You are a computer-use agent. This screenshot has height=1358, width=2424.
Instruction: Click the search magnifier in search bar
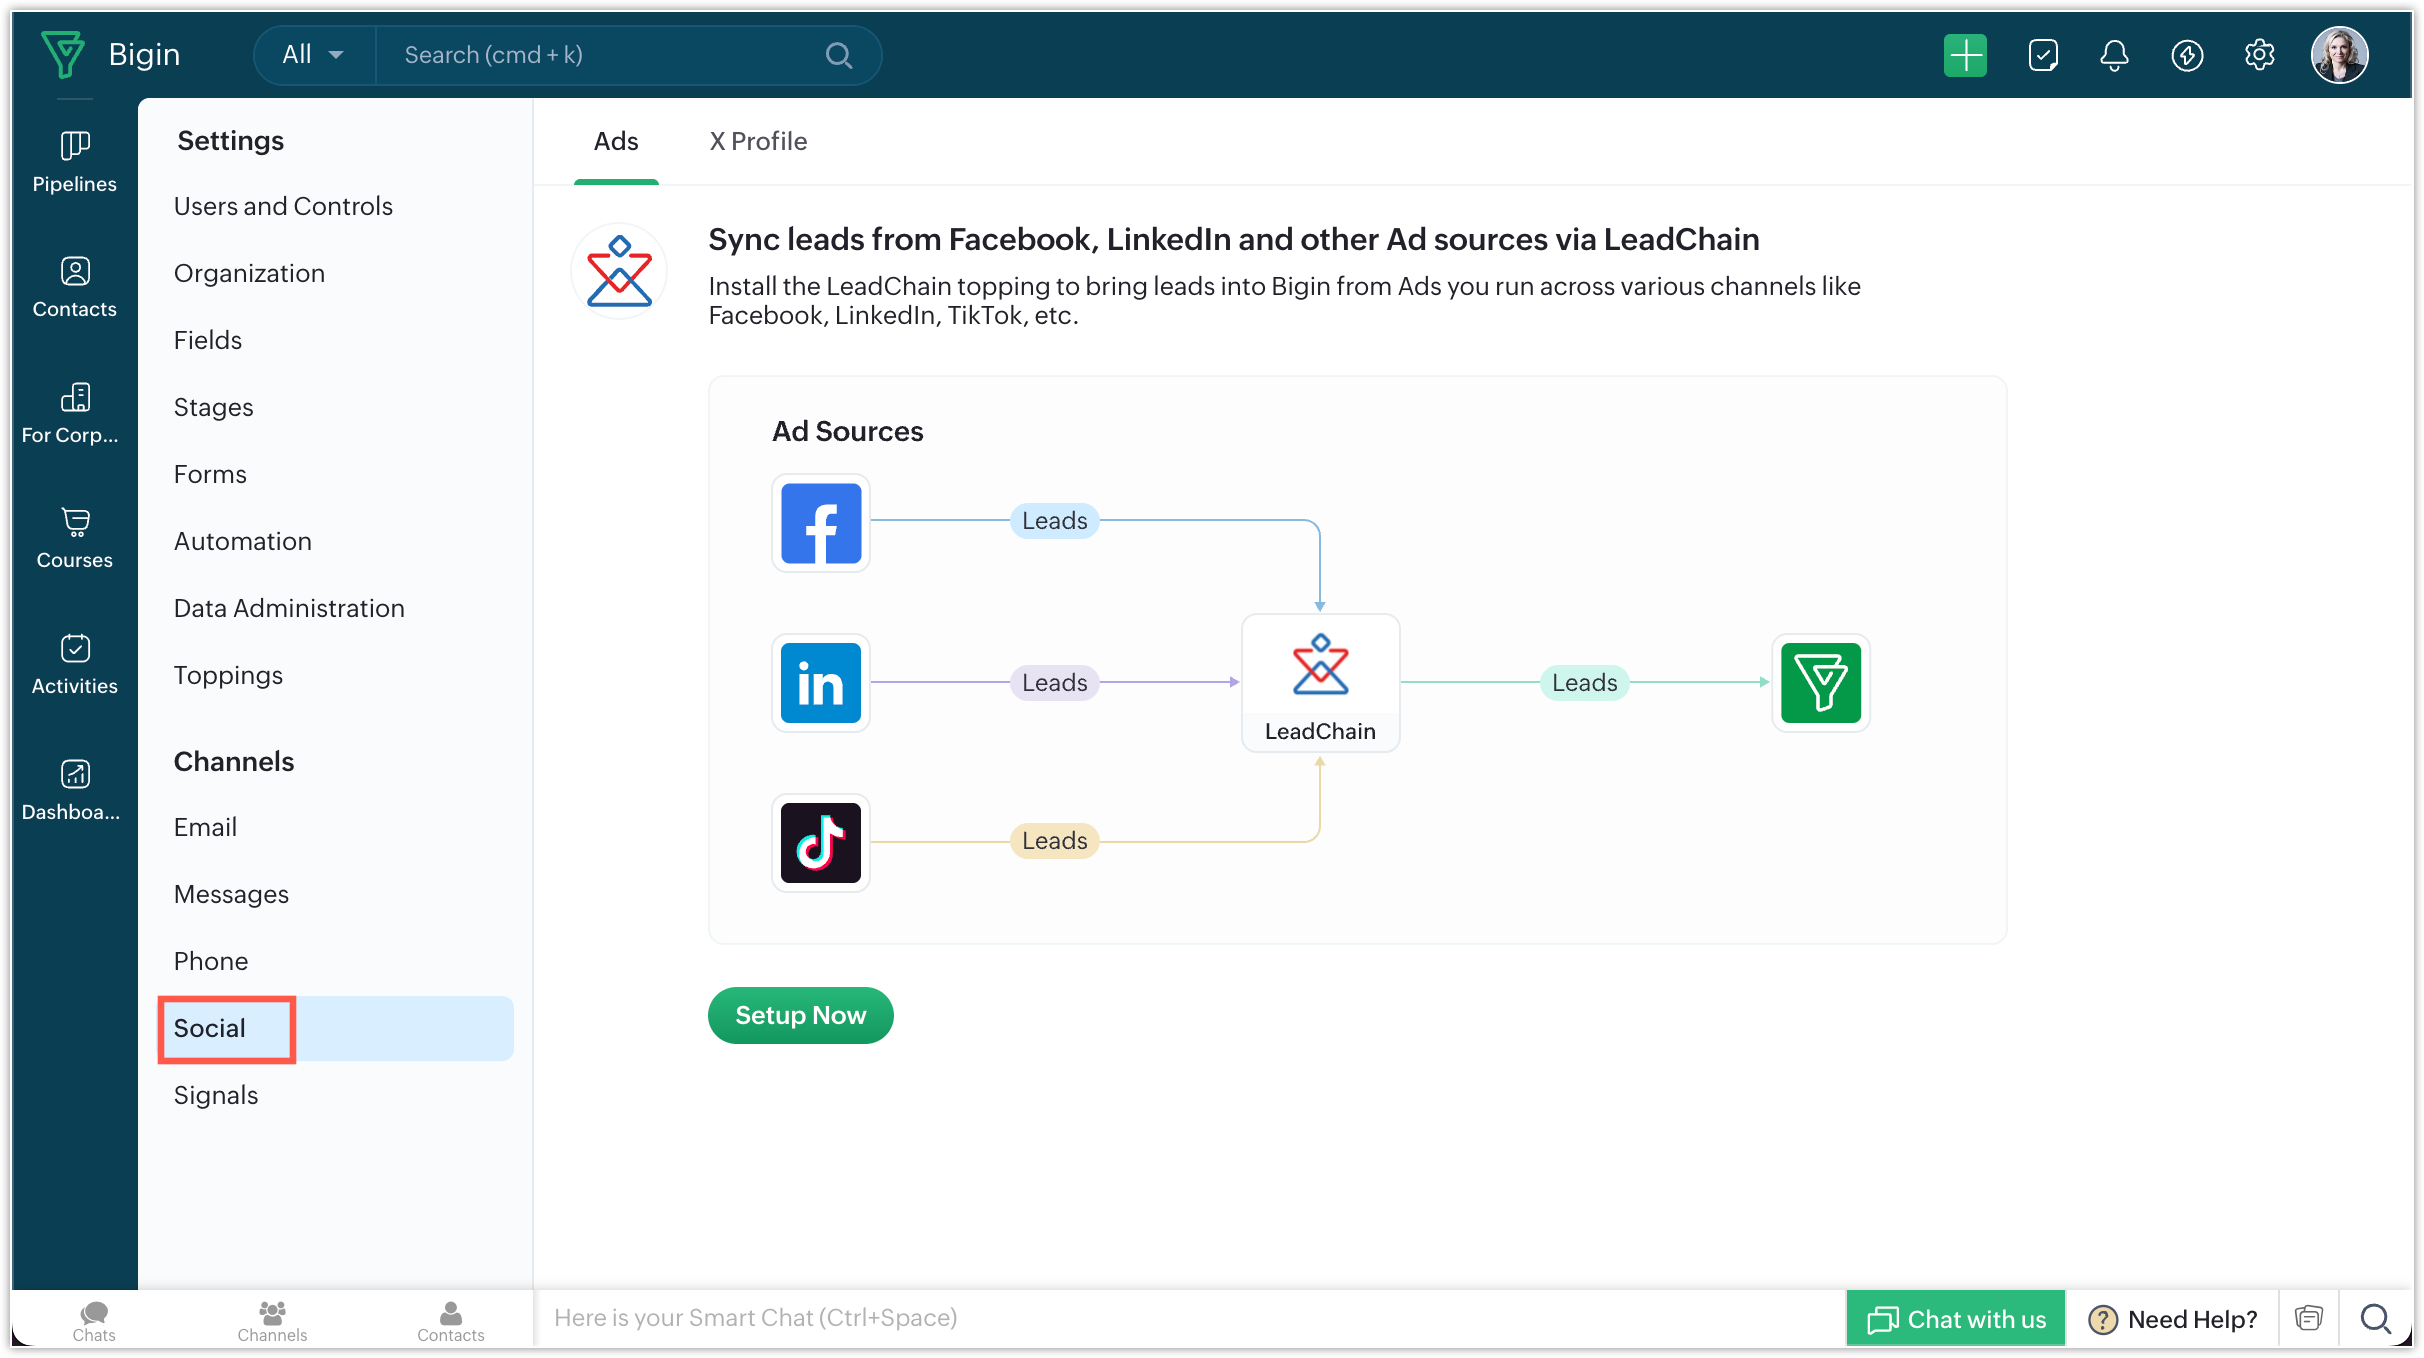pos(838,55)
